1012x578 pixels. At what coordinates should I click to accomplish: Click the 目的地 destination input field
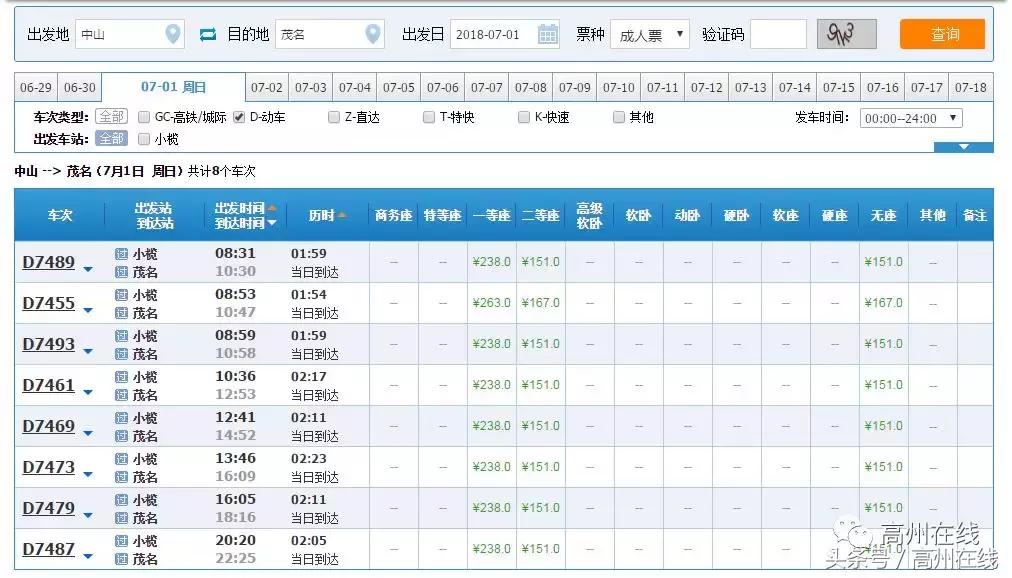[330, 34]
